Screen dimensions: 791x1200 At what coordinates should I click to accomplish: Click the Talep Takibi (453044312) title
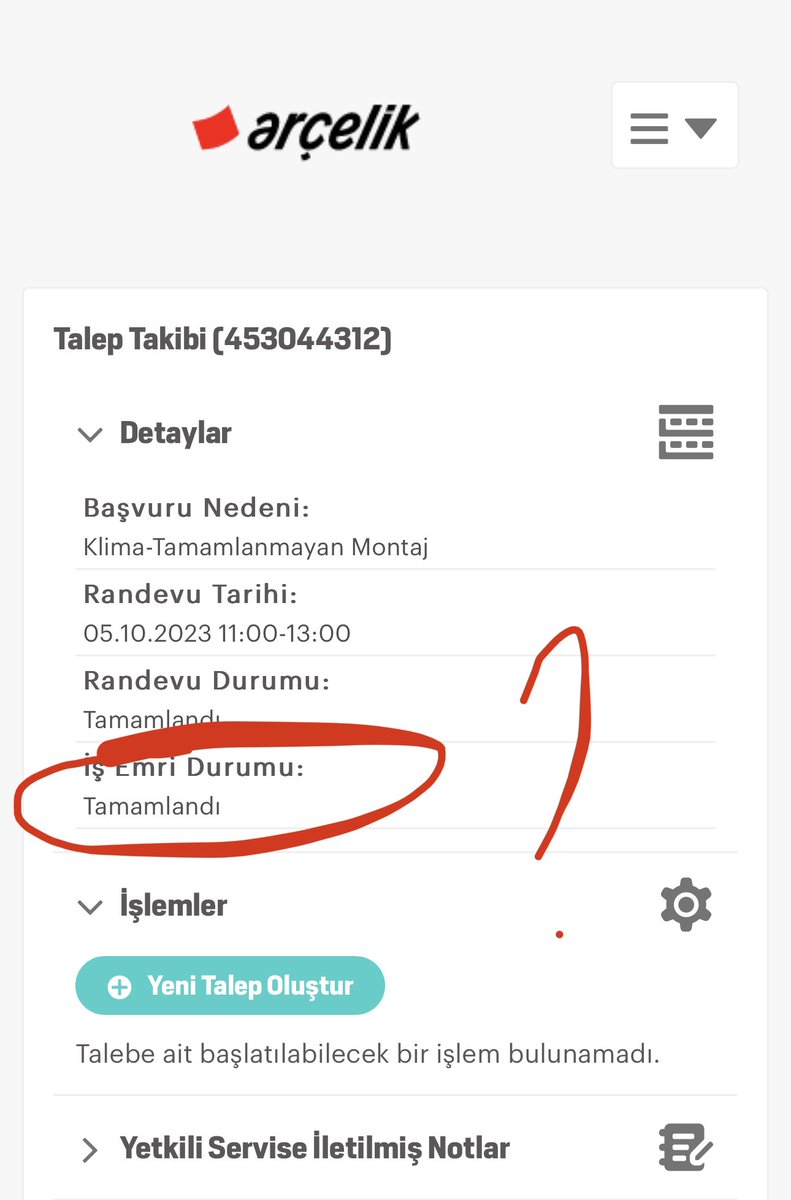click(x=223, y=340)
